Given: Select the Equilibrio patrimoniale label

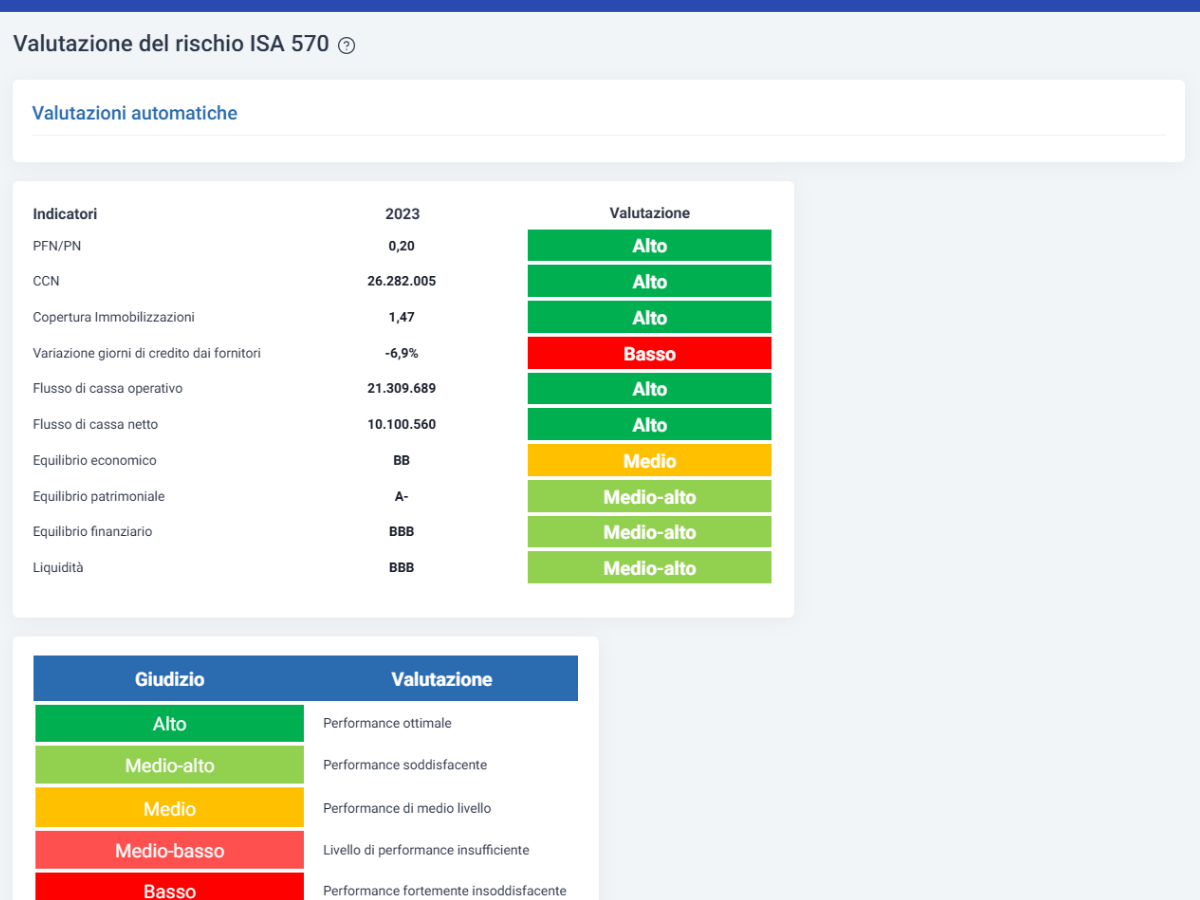Looking at the screenshot, I should pos(99,496).
